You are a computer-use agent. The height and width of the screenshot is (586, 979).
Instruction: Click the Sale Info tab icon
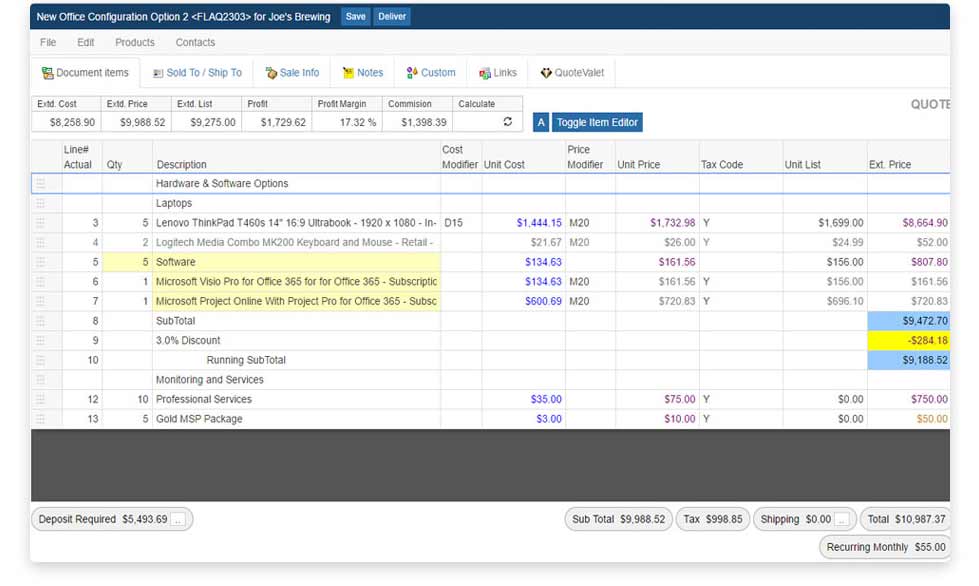(271, 73)
